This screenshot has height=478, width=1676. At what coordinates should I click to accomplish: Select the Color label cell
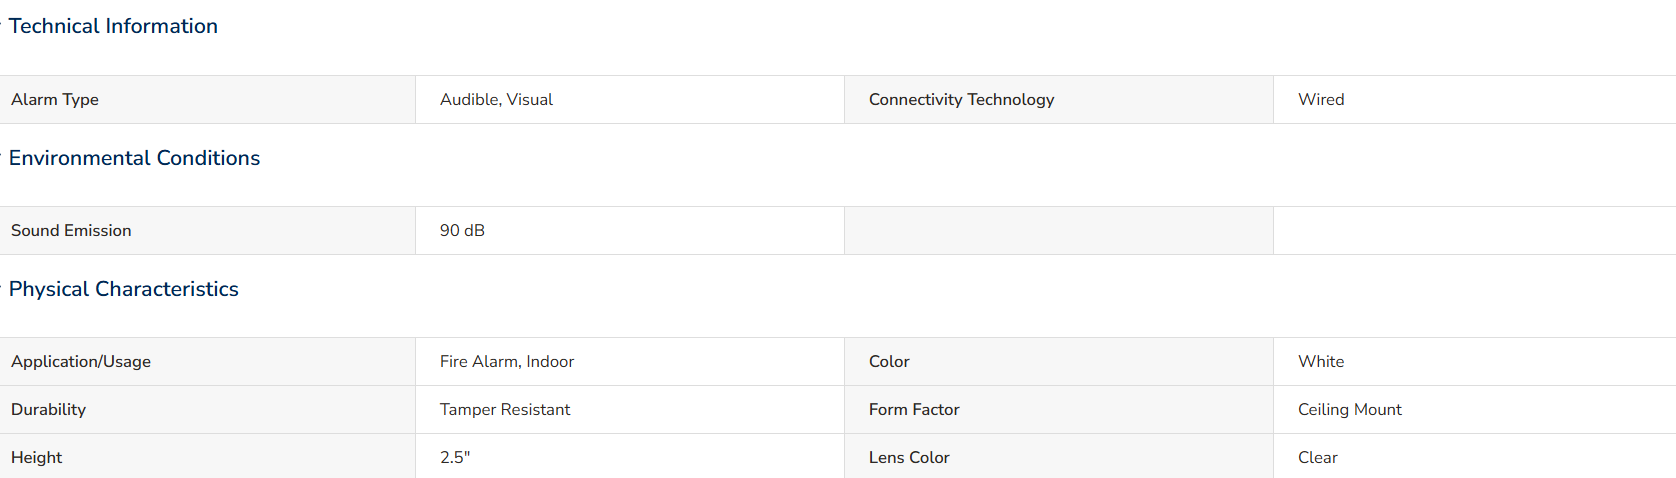[x=1059, y=362]
